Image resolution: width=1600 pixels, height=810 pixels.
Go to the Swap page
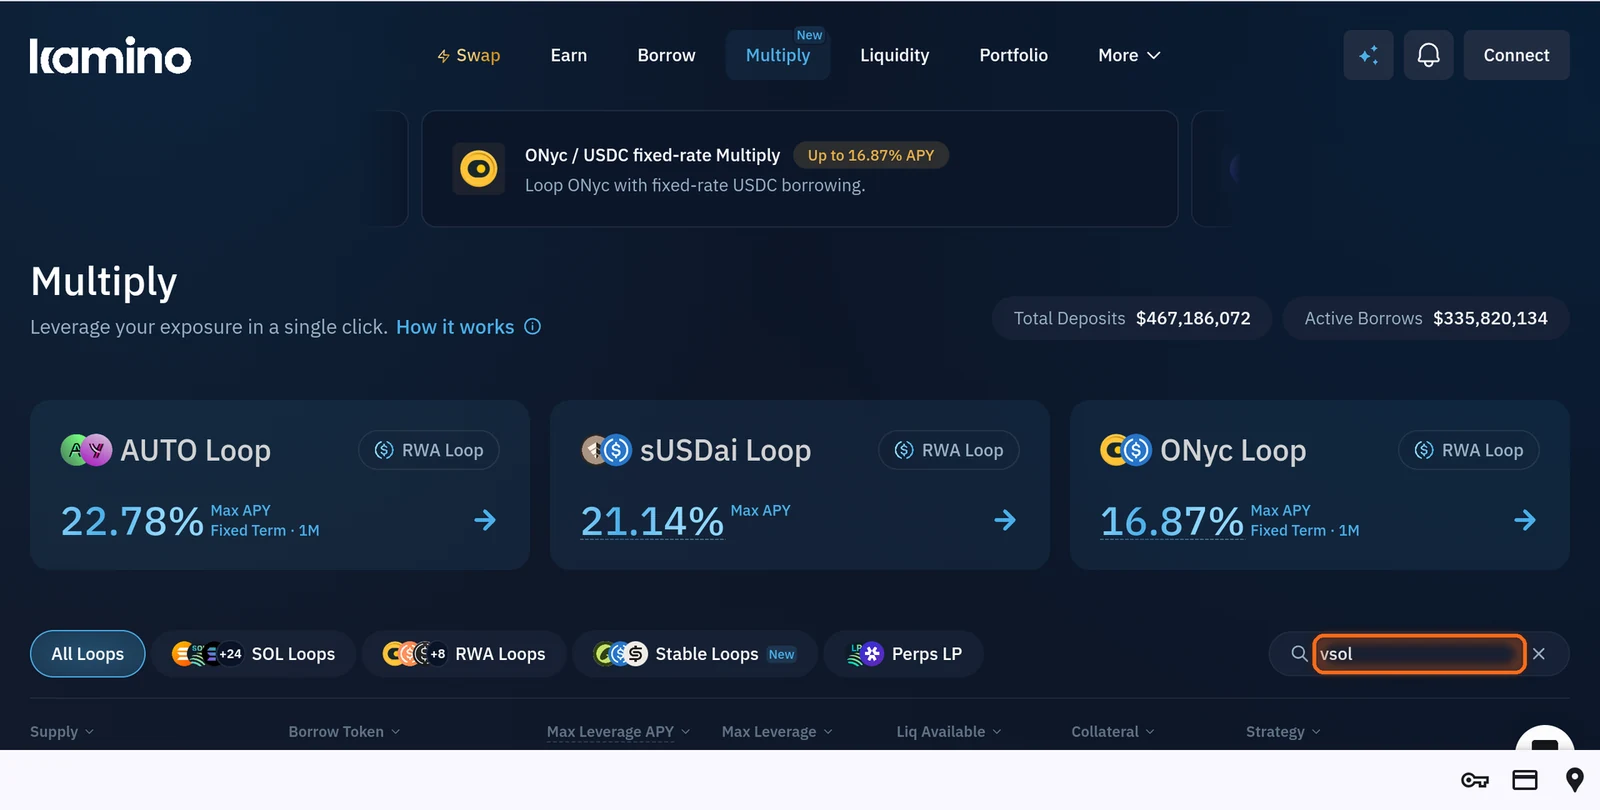click(468, 55)
